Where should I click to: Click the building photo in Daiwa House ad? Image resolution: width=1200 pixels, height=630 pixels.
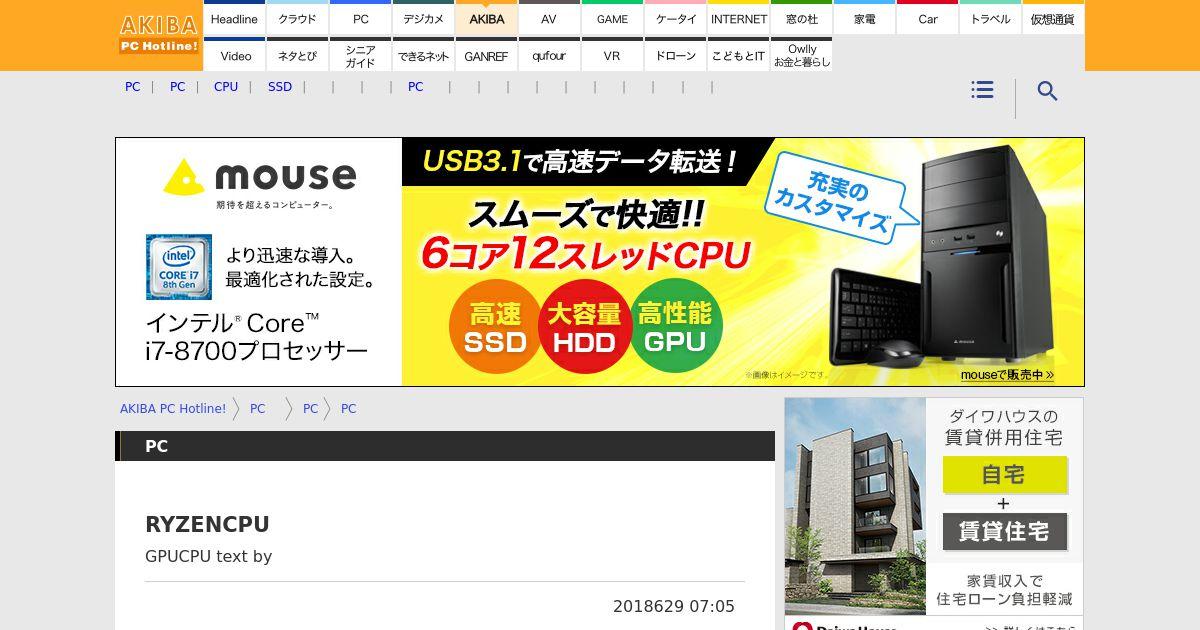855,506
